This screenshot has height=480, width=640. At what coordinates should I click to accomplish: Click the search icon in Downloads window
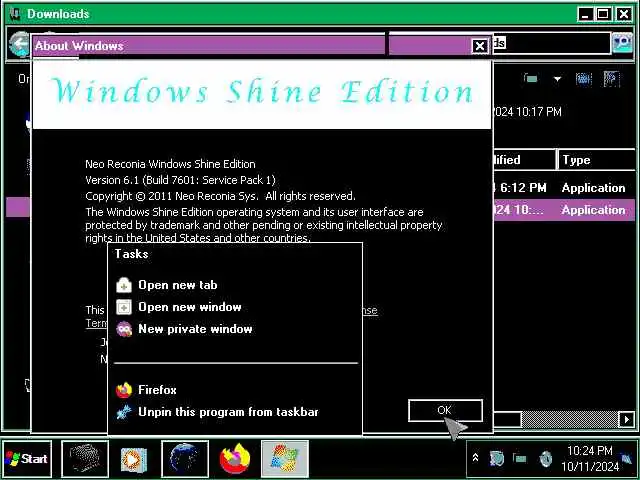(622, 43)
